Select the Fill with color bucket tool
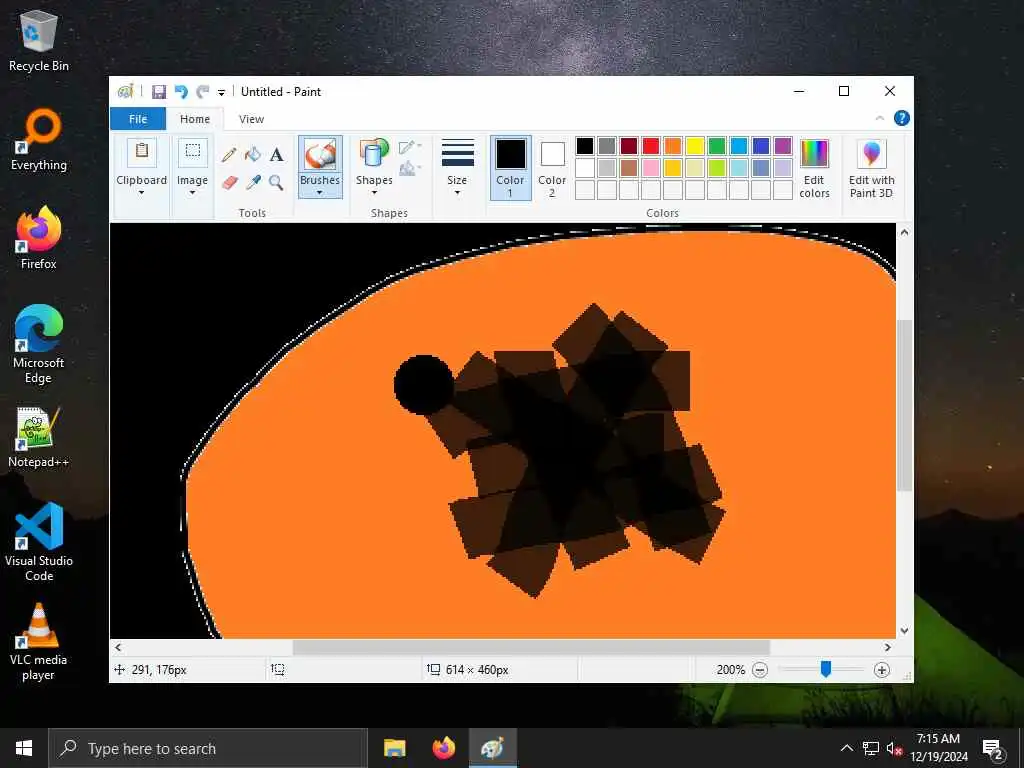 (253, 155)
